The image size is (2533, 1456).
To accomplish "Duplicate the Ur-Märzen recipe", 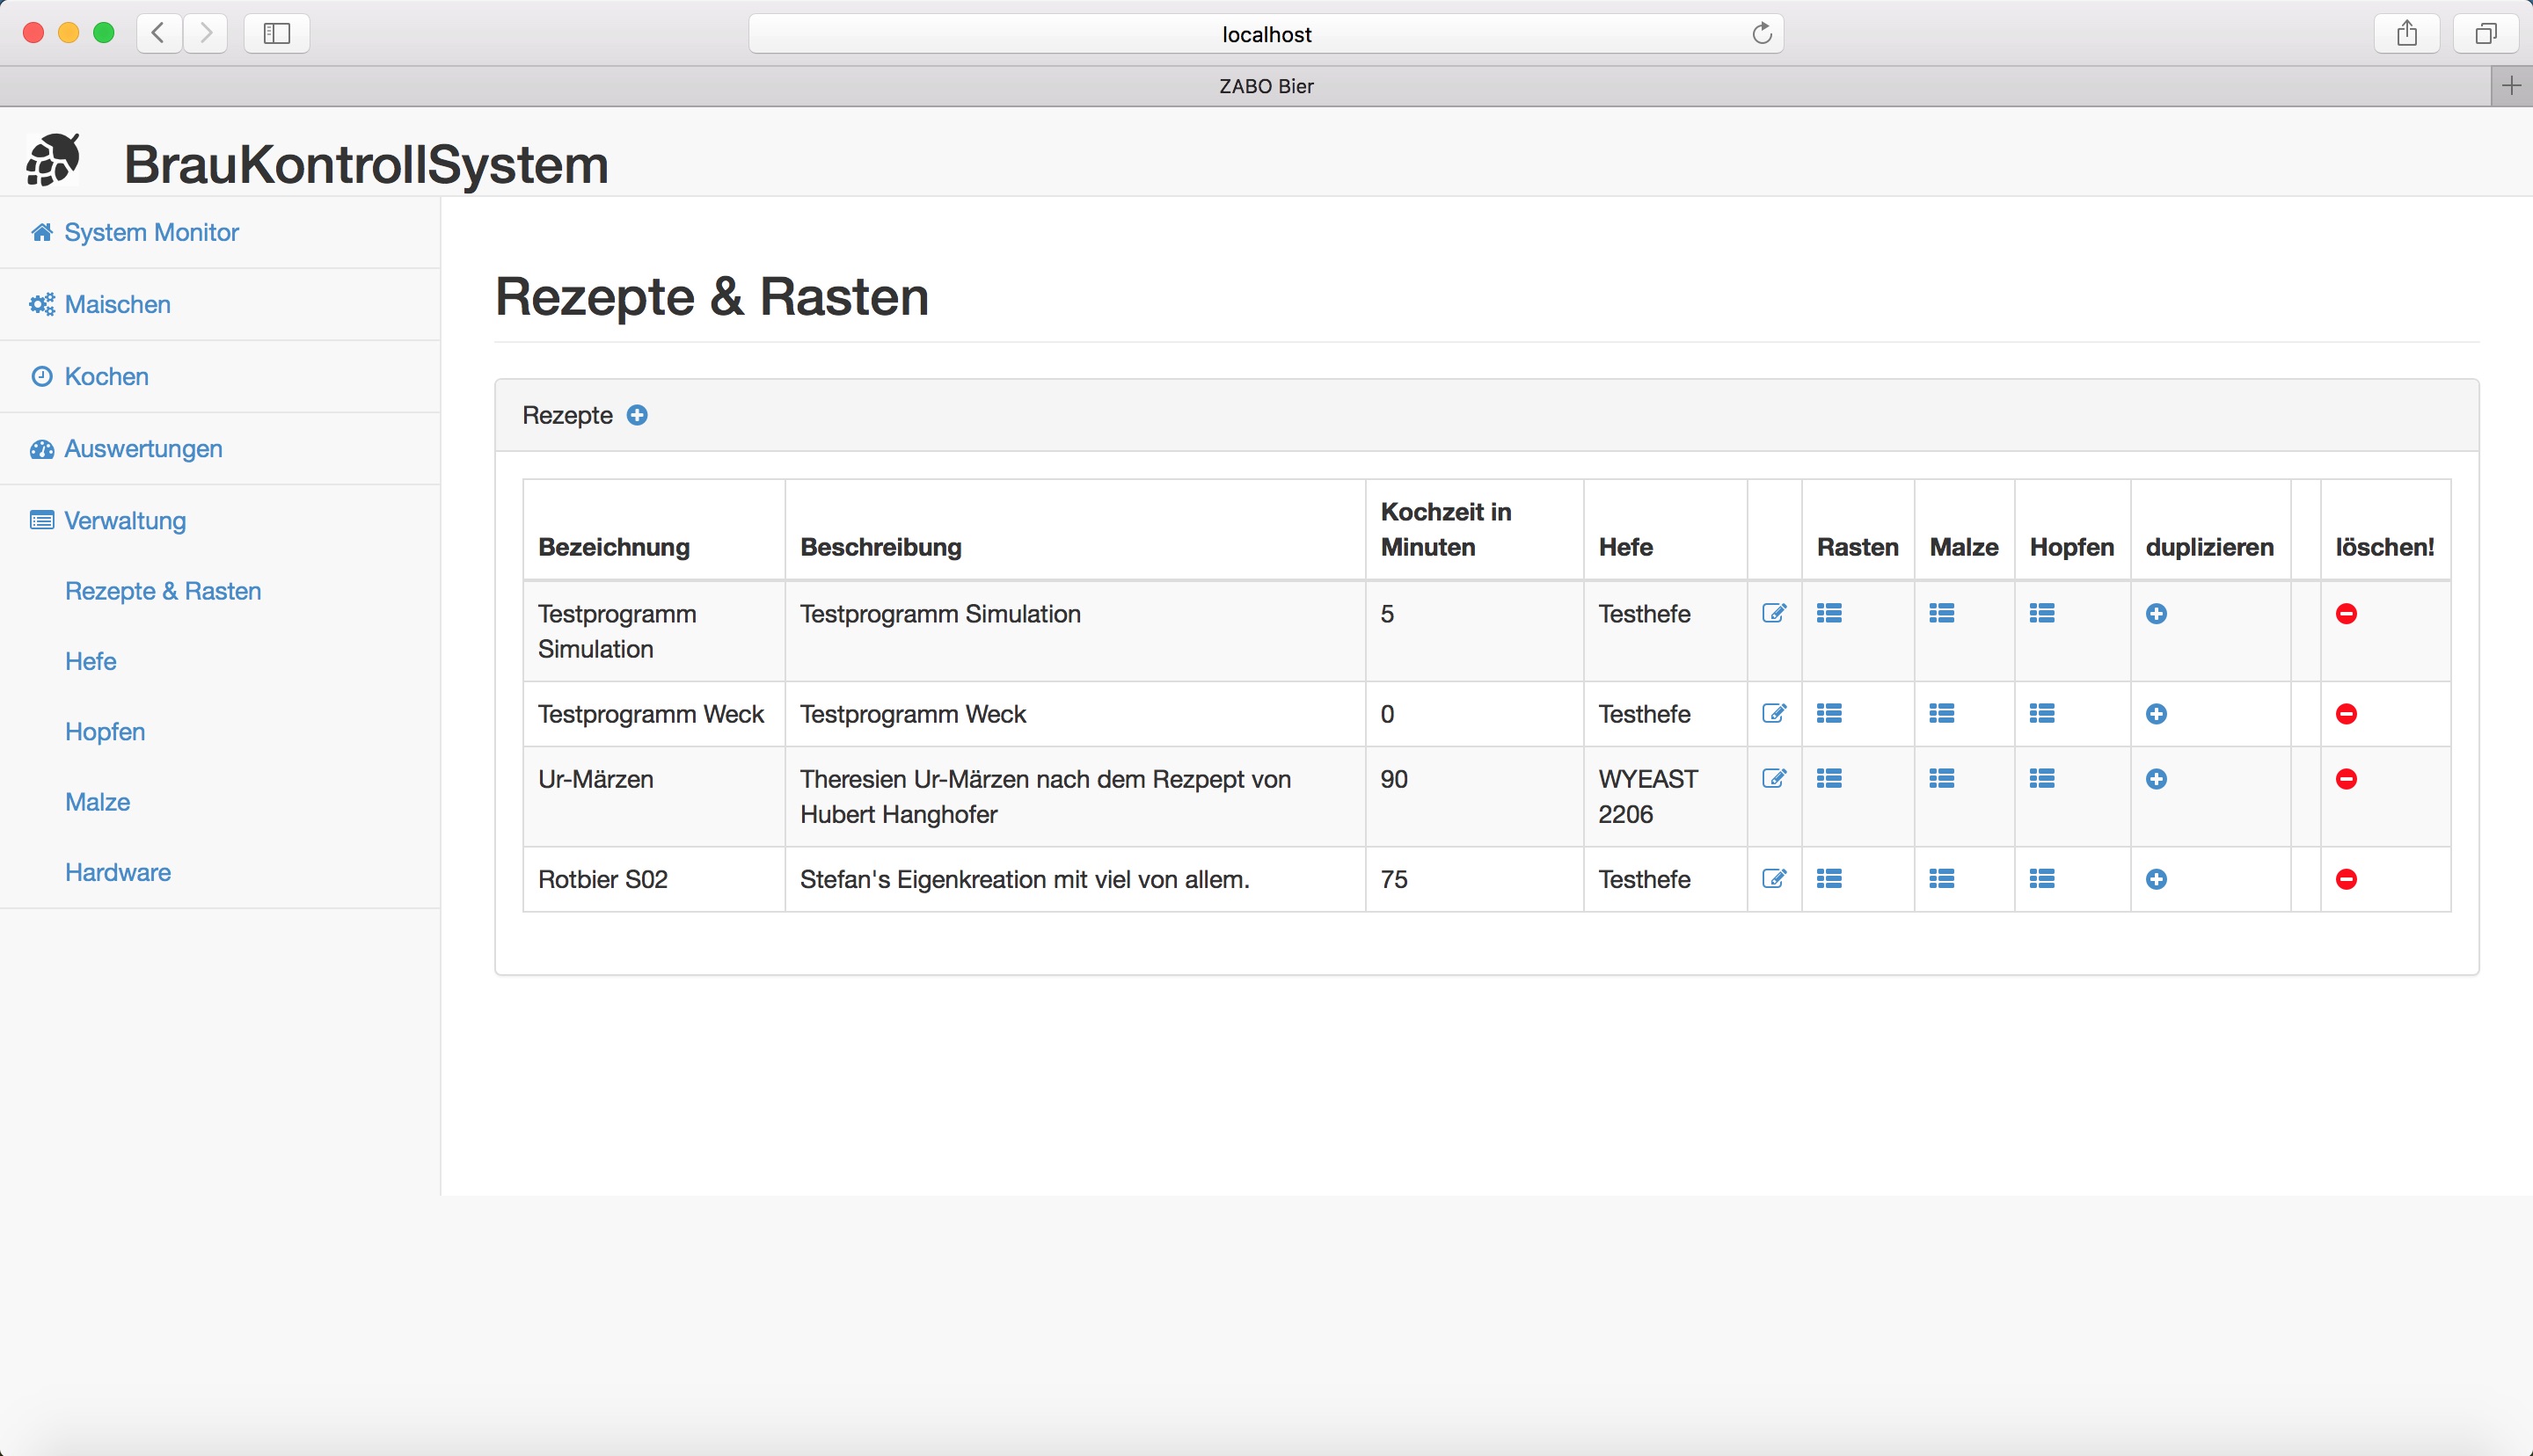I will pos(2156,779).
